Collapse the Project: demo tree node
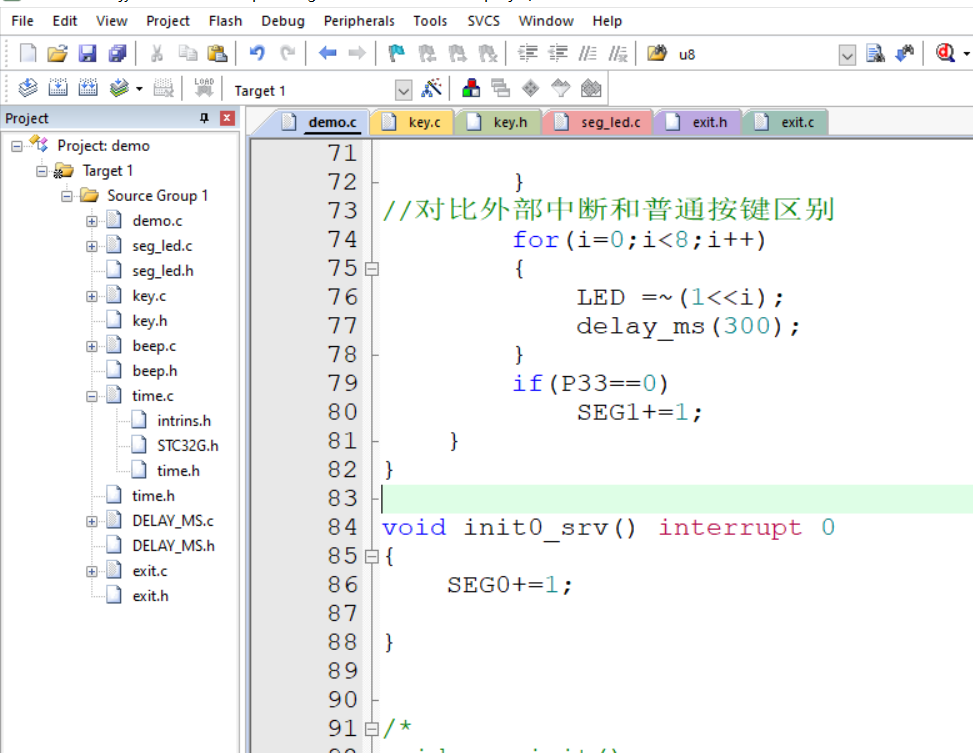Viewport: 973px width, 753px height. 17,146
